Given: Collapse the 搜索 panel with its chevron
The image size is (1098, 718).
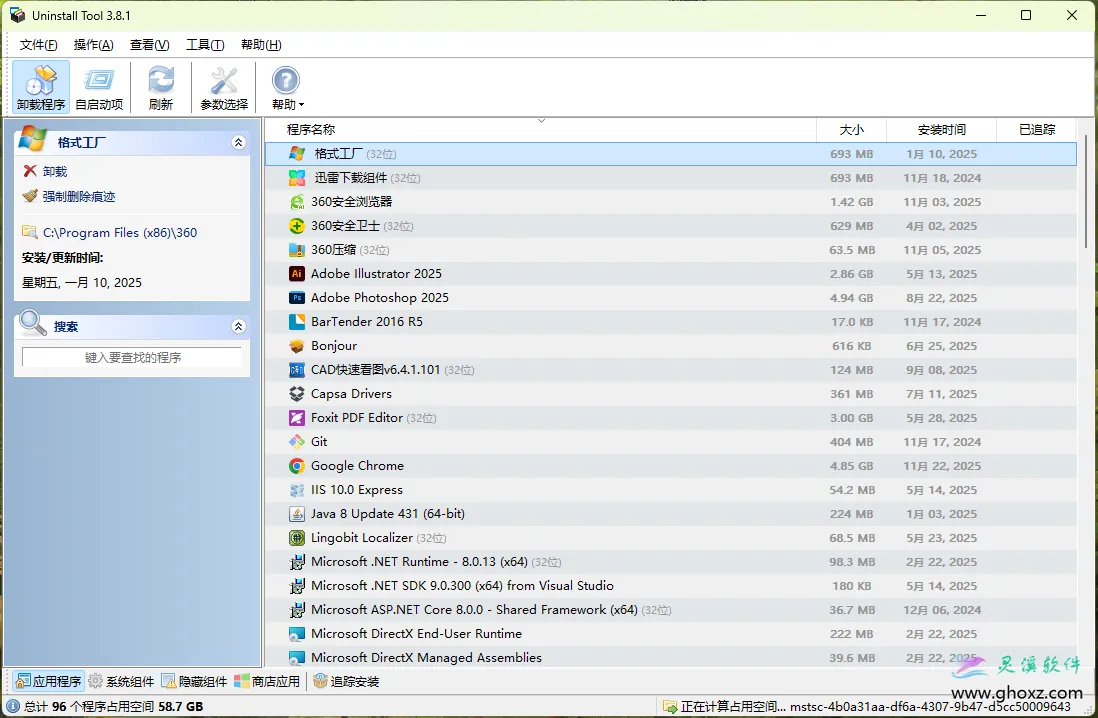Looking at the screenshot, I should [238, 325].
